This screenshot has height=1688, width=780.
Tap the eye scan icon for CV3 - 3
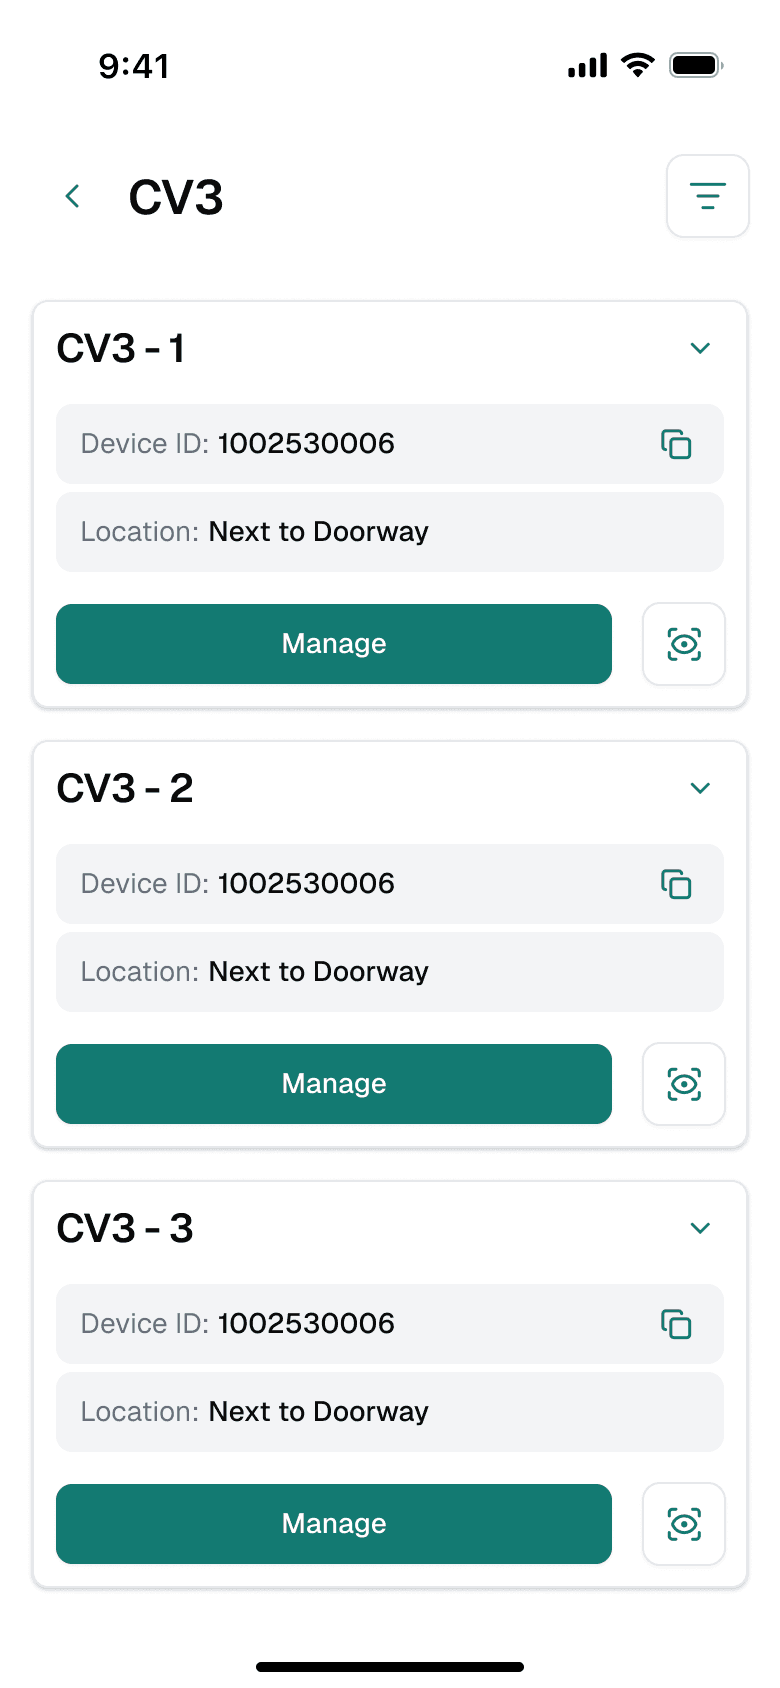684,1524
